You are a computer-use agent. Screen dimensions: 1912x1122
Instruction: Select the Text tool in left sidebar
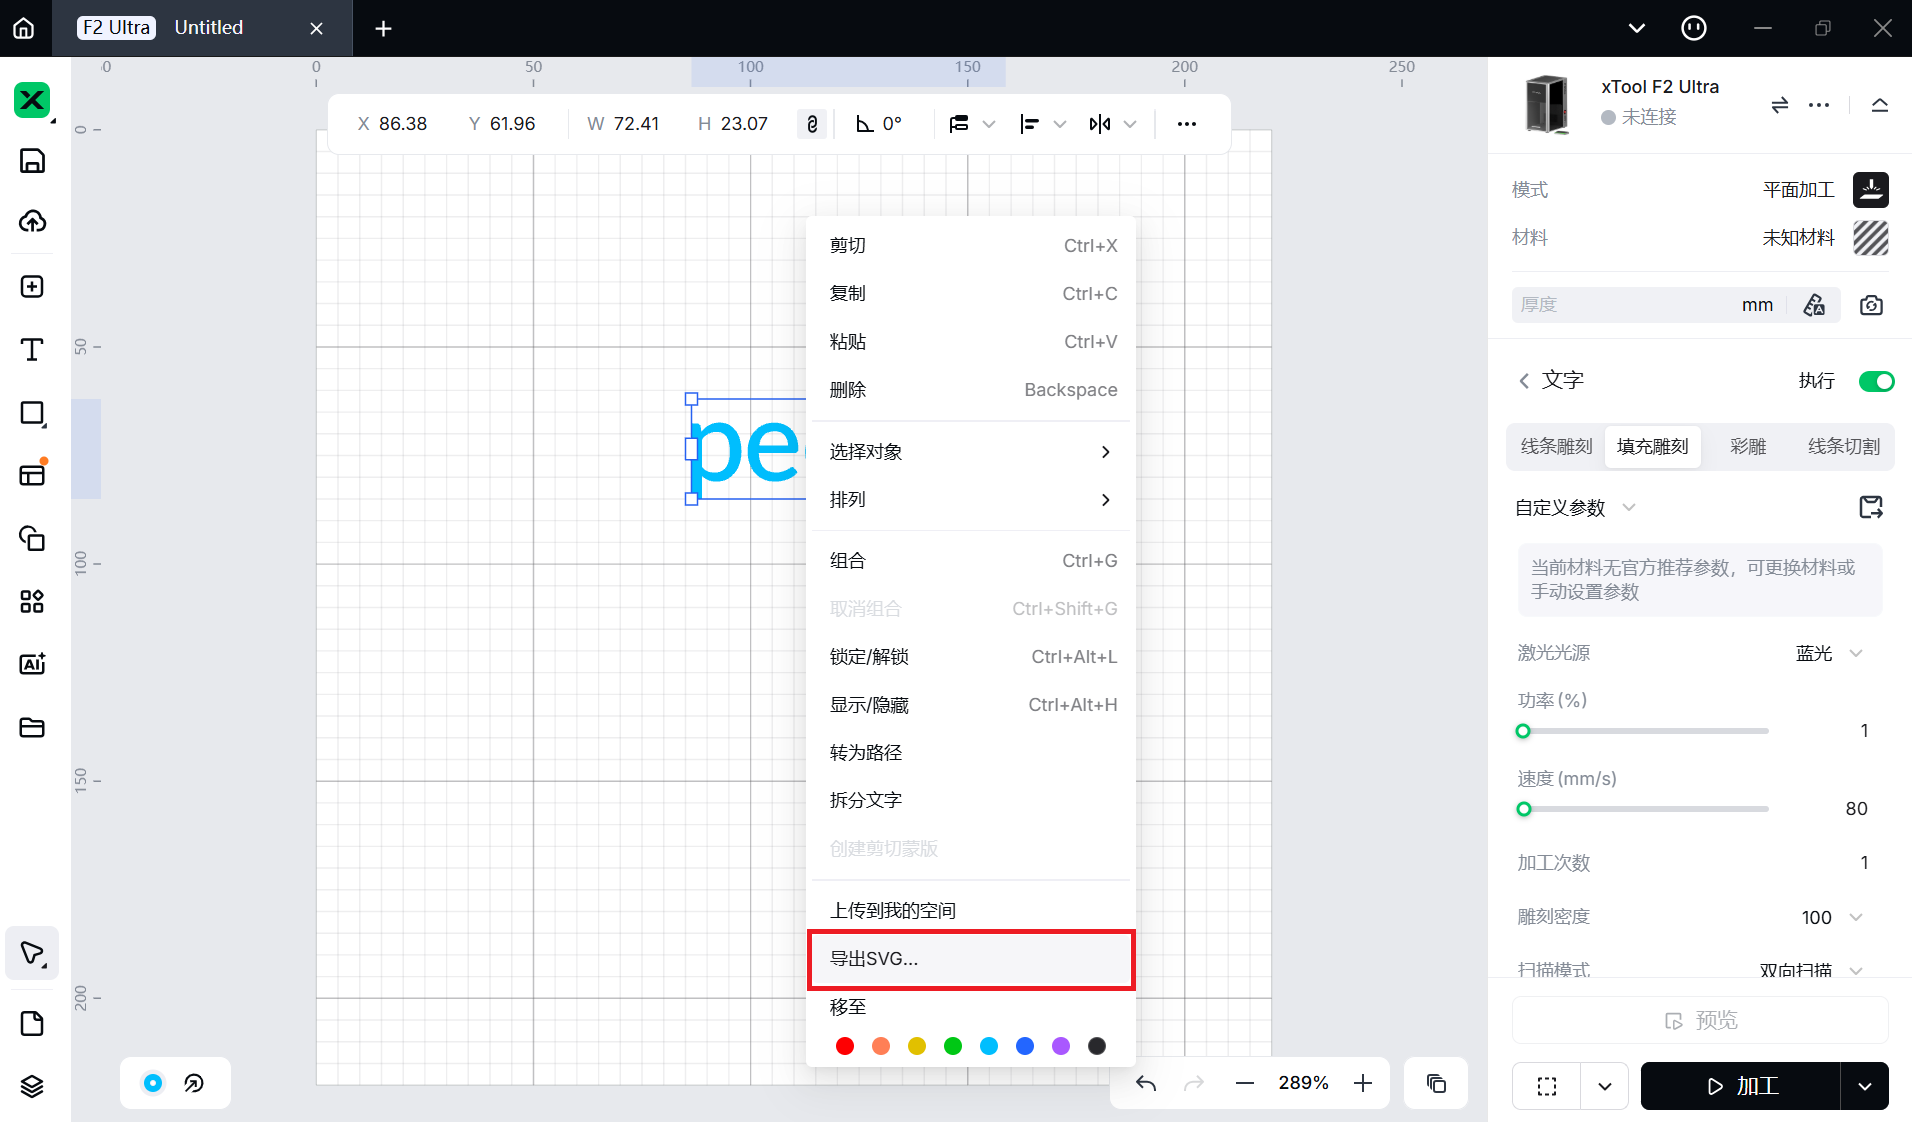[x=32, y=350]
